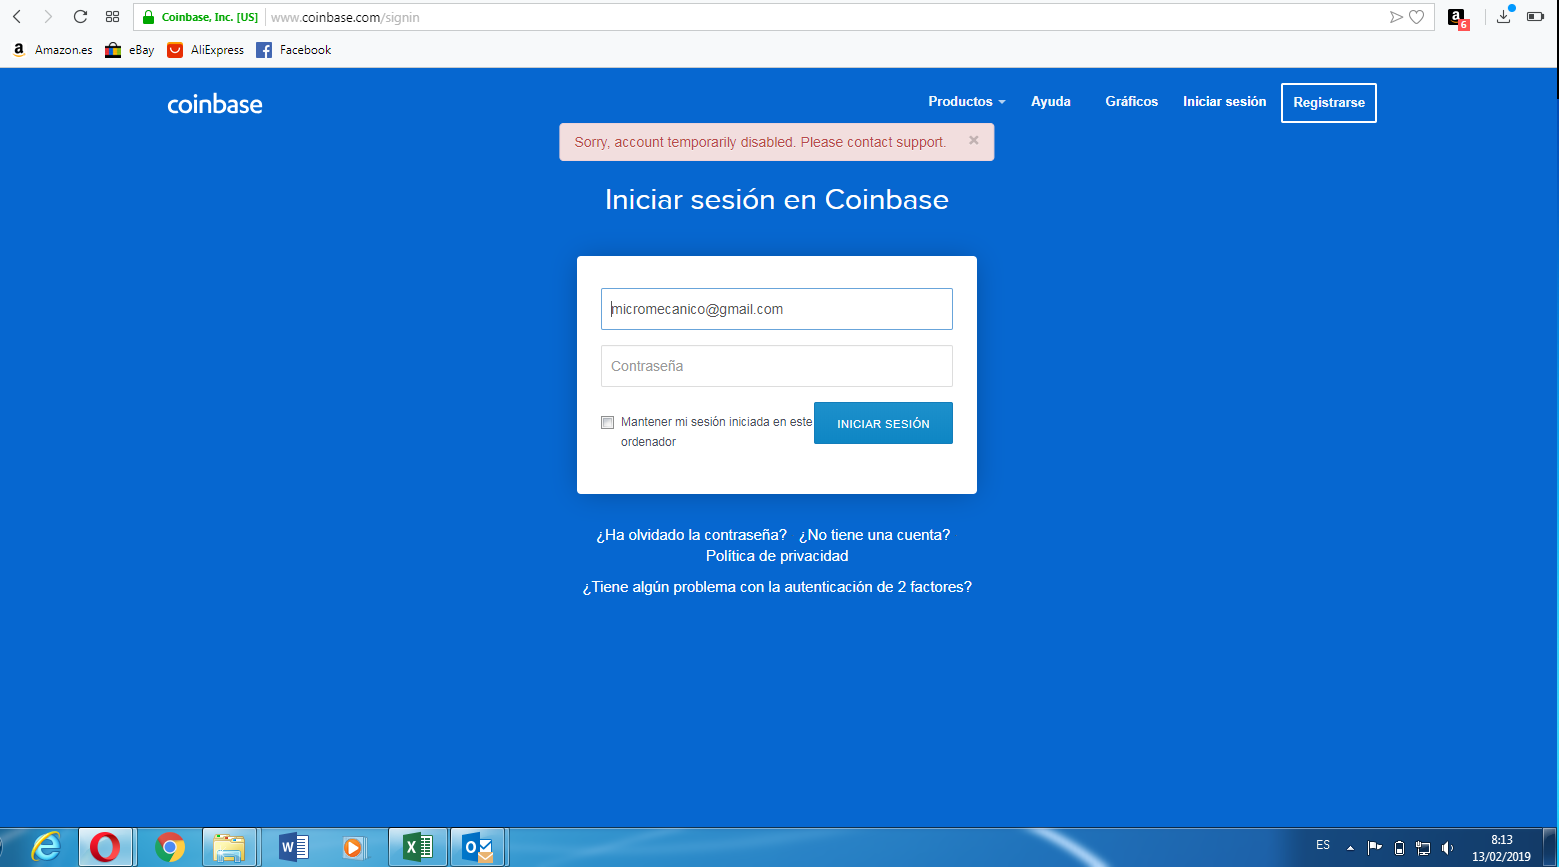Open Microsoft Excel from taskbar
This screenshot has width=1559, height=867.
point(418,847)
